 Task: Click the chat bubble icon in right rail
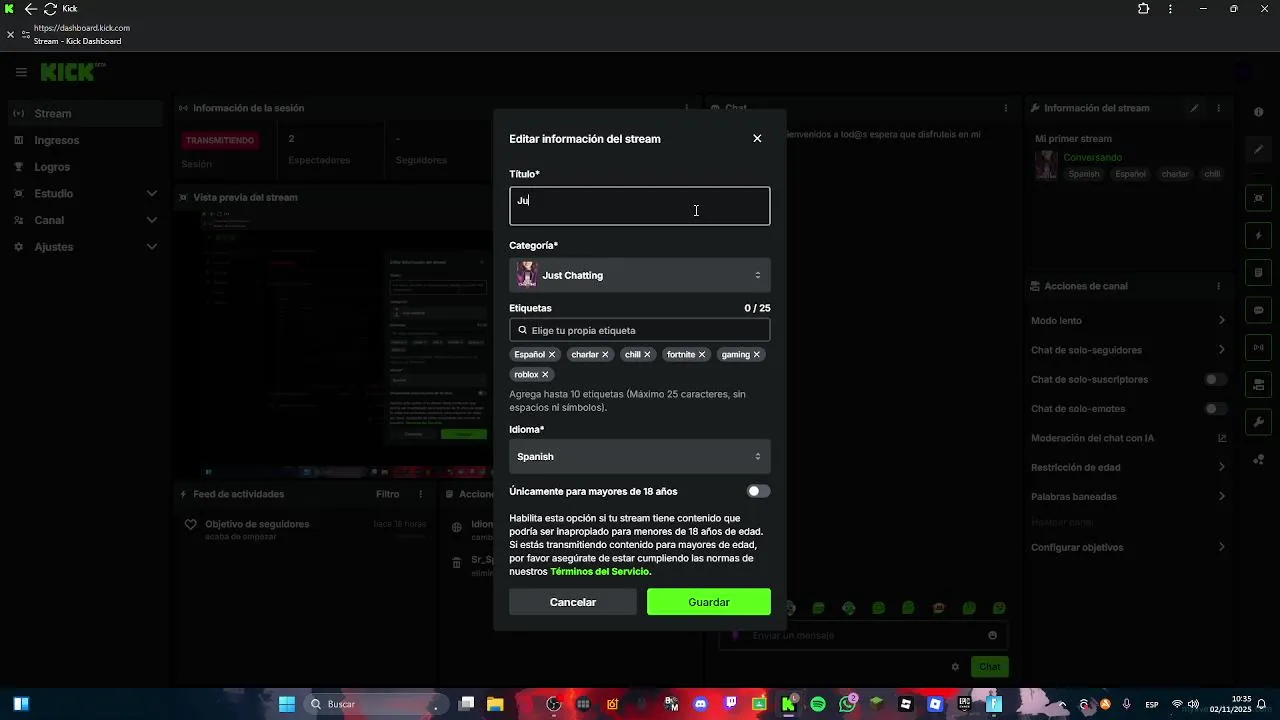(x=1259, y=310)
